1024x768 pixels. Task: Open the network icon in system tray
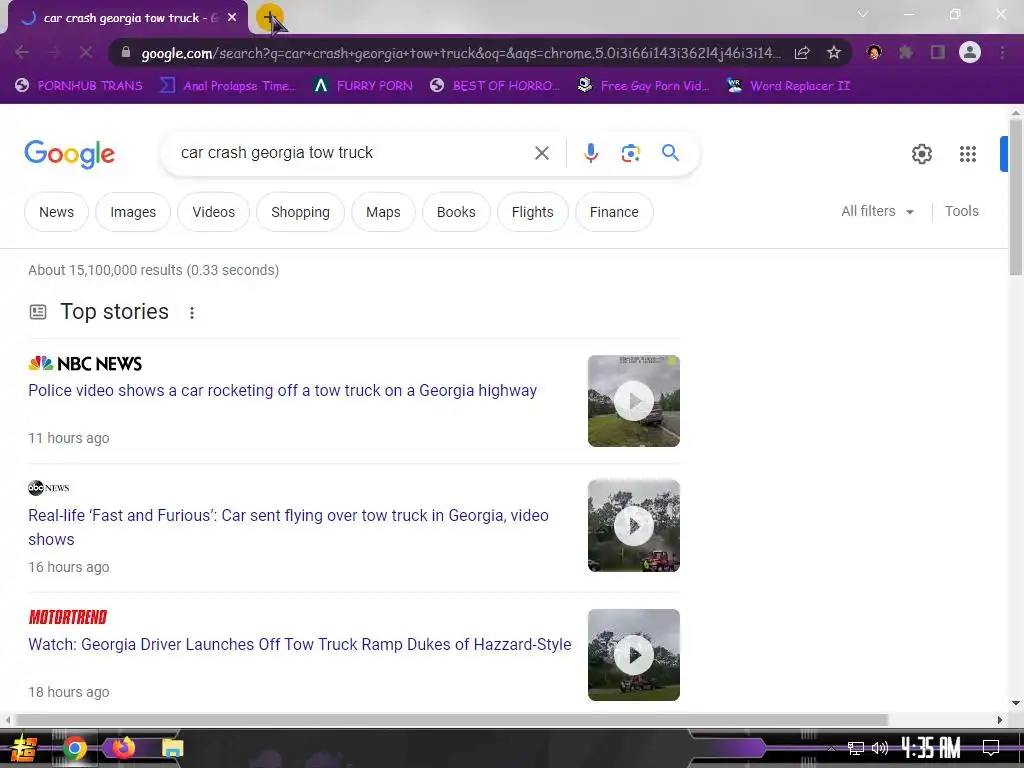[856, 748]
